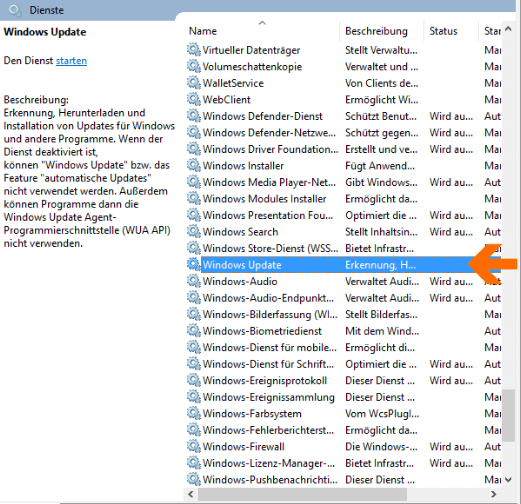Click gear icon beside Windows-Ereignisprotokoll
The image size is (521, 504).
193,380
